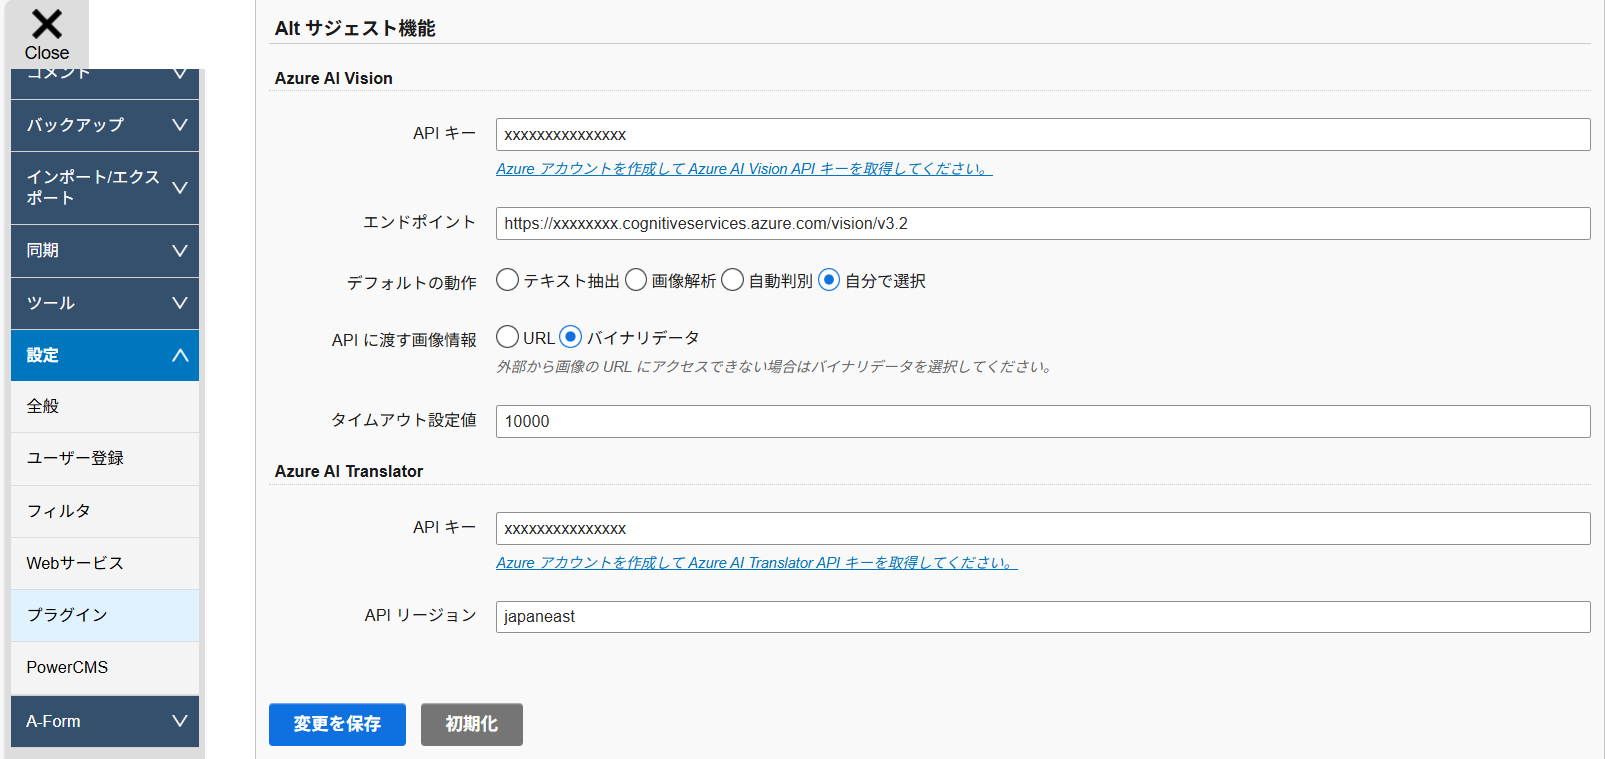Select the バイナリデータ radio option
The image size is (1614, 759).
pos(571,337)
